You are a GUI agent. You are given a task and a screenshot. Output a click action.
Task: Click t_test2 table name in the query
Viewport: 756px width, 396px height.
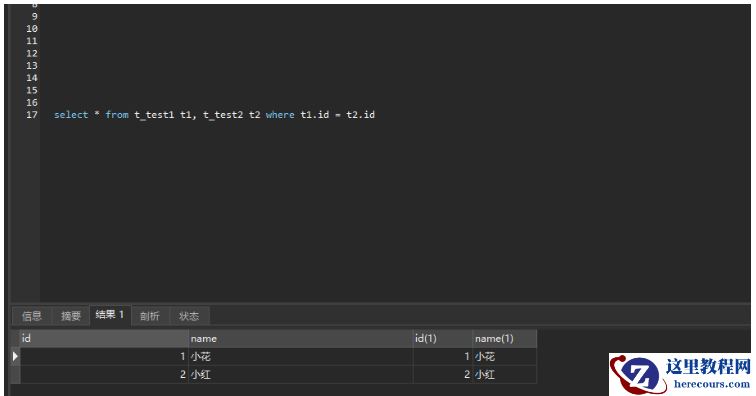223,115
